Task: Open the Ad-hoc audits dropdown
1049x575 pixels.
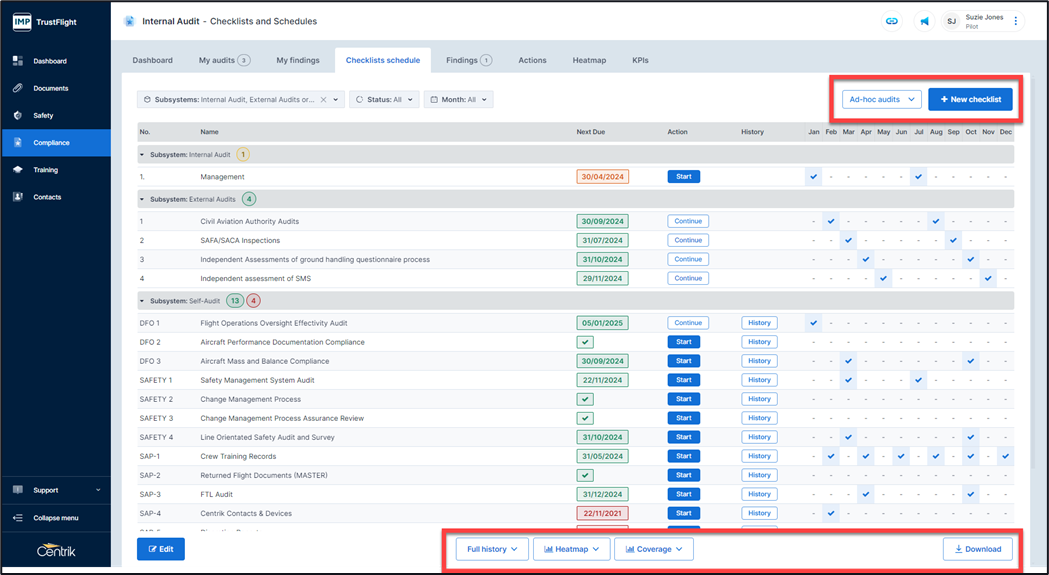Action: 881,99
